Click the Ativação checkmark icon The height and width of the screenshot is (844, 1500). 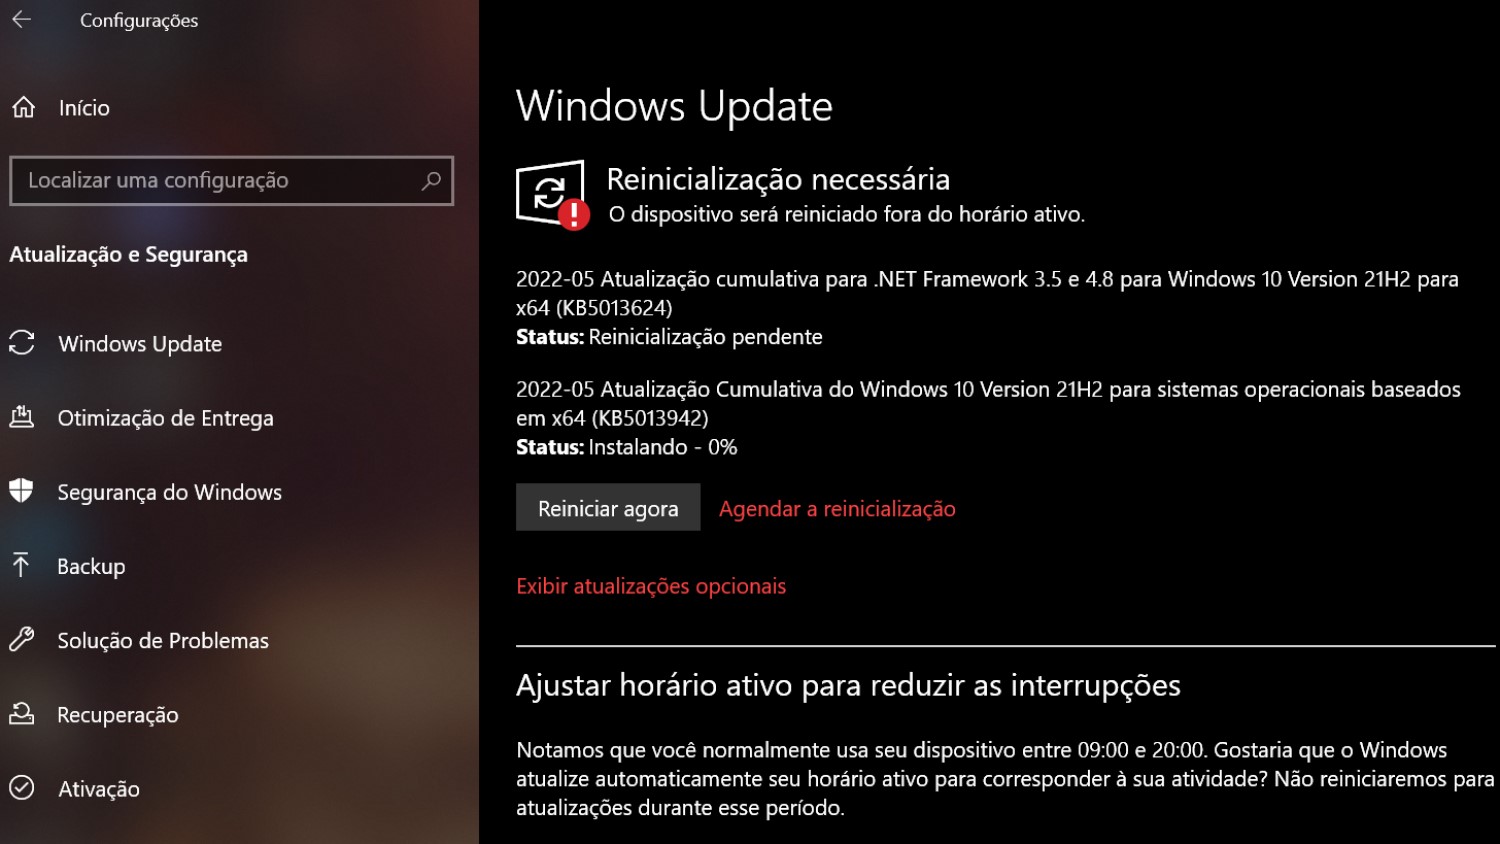click(x=22, y=788)
